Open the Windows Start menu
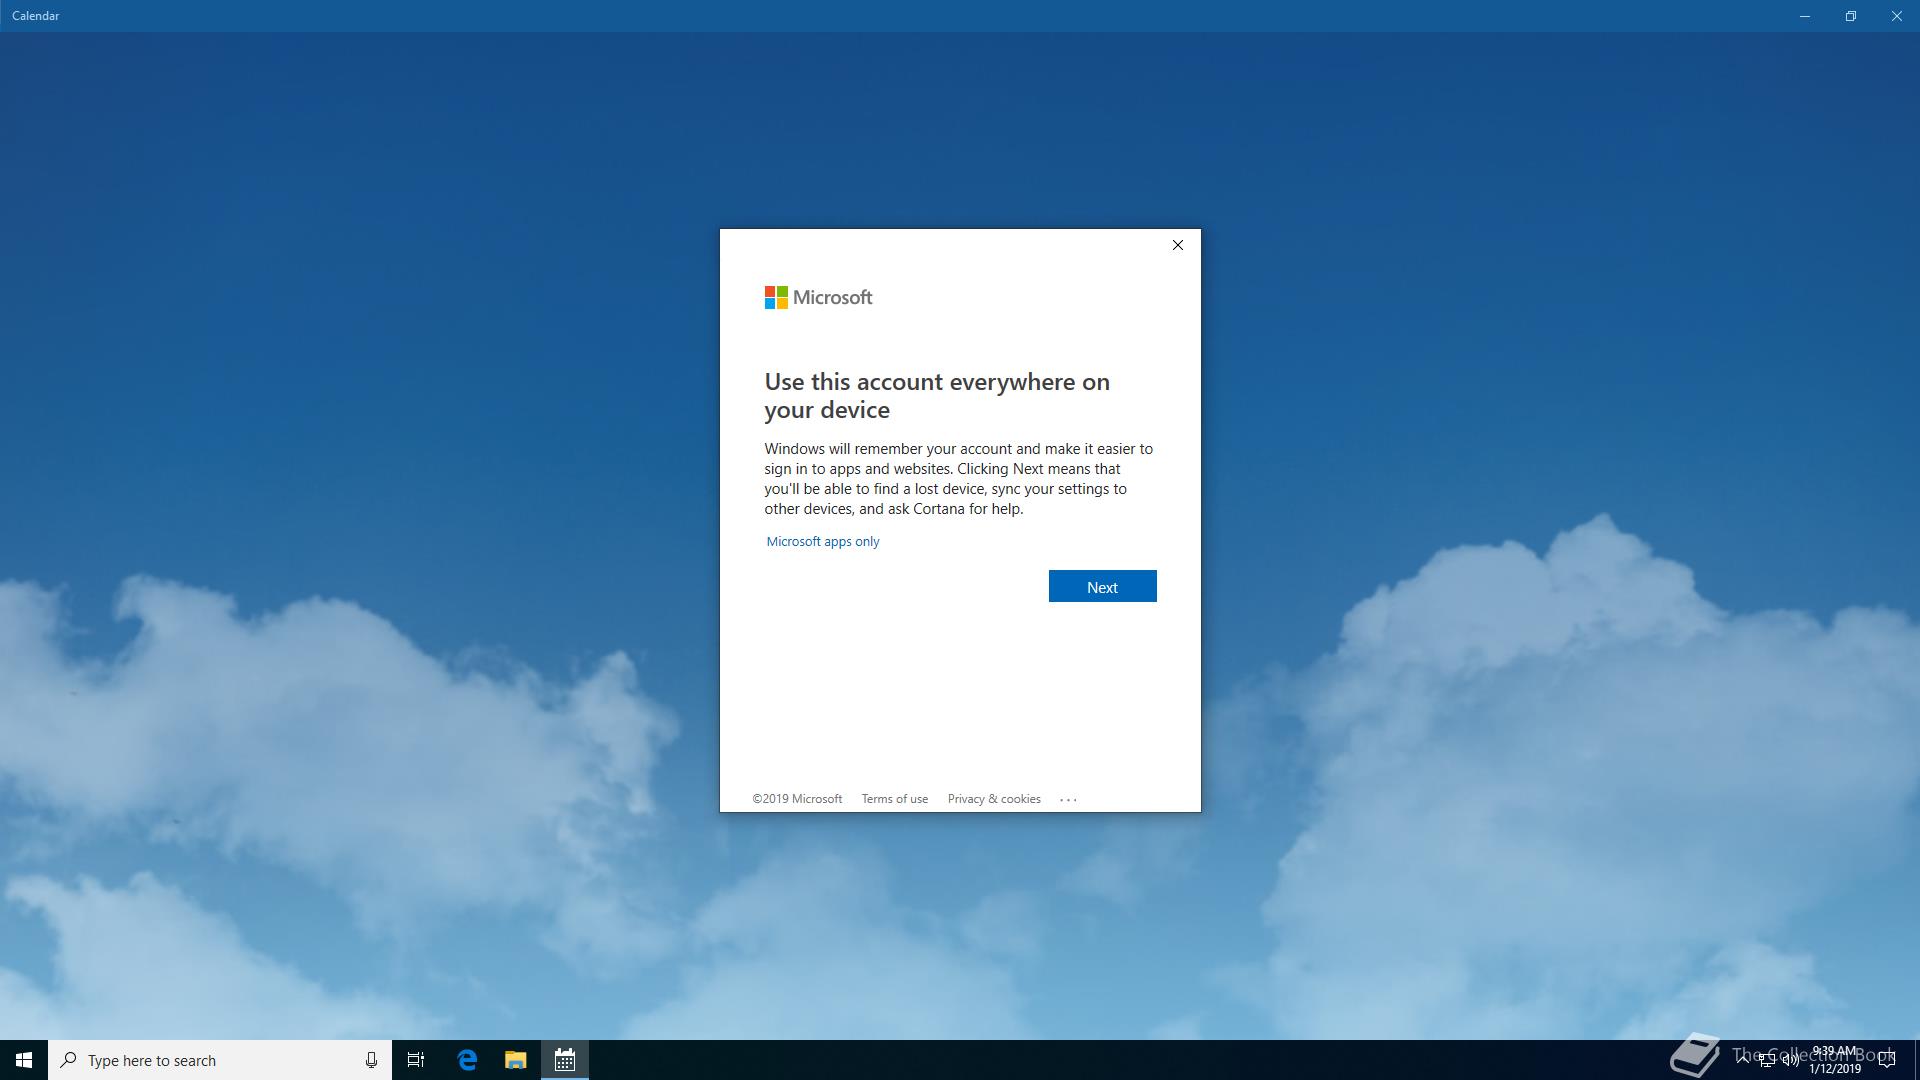1920x1080 pixels. point(24,1060)
